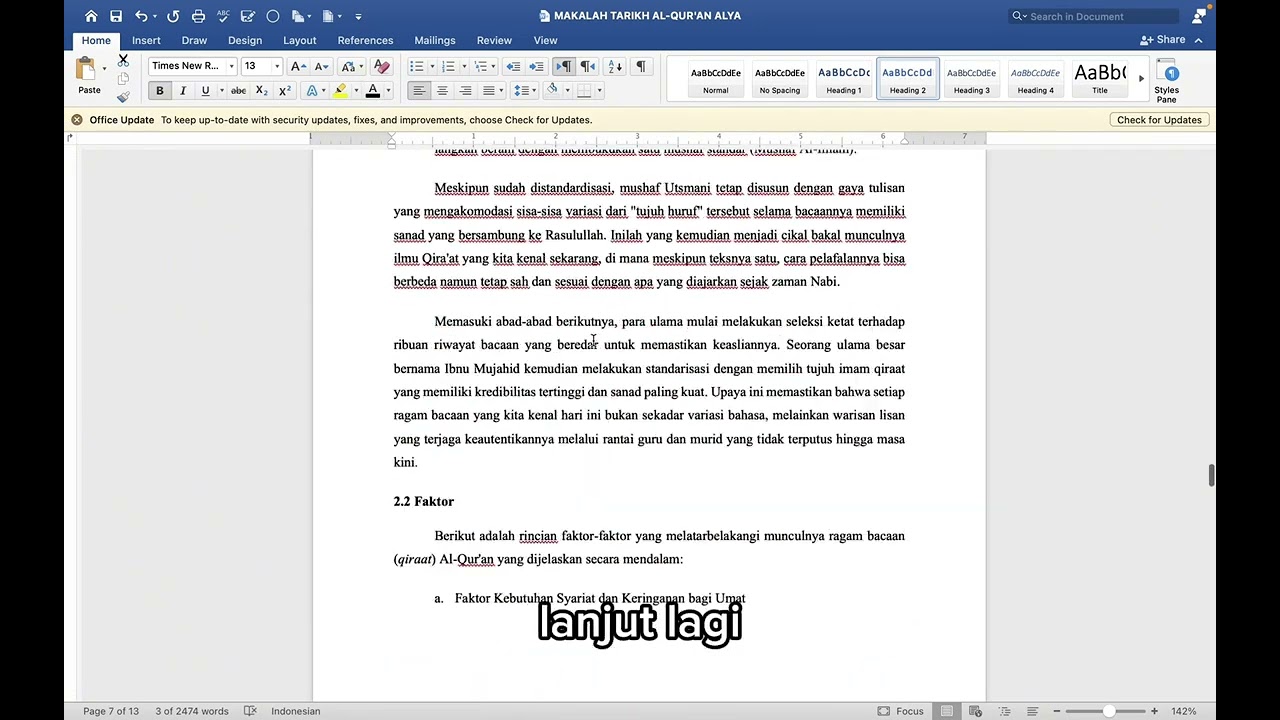Apply the yellow text highlight color
The width and height of the screenshot is (1280, 720).
[x=340, y=91]
